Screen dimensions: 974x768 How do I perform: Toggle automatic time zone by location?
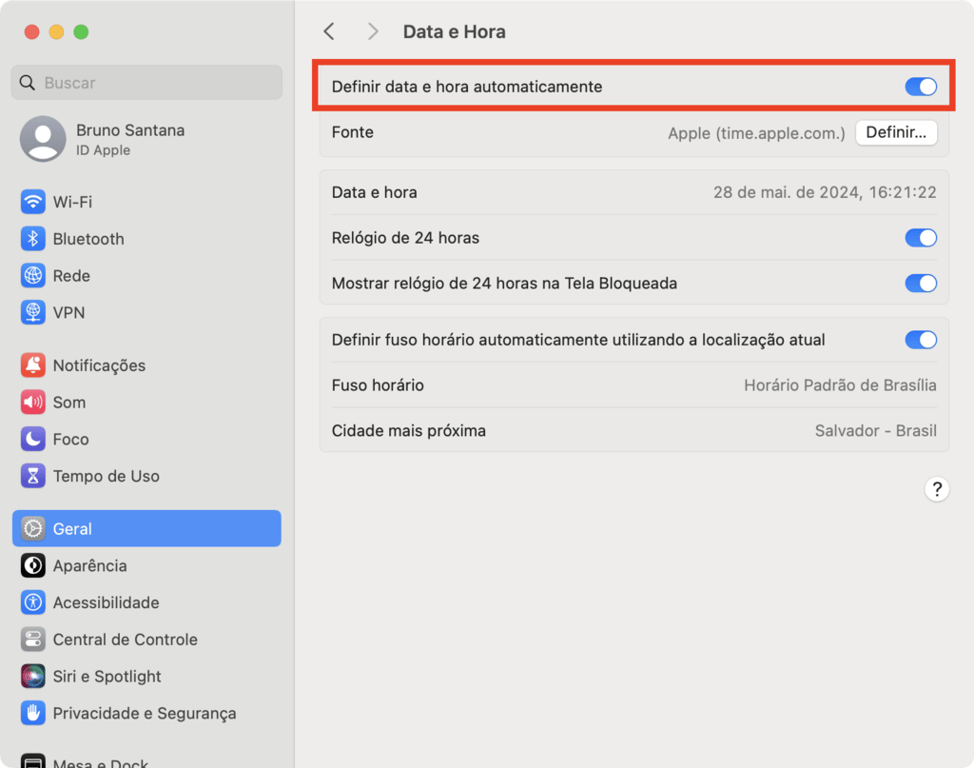(x=920, y=339)
